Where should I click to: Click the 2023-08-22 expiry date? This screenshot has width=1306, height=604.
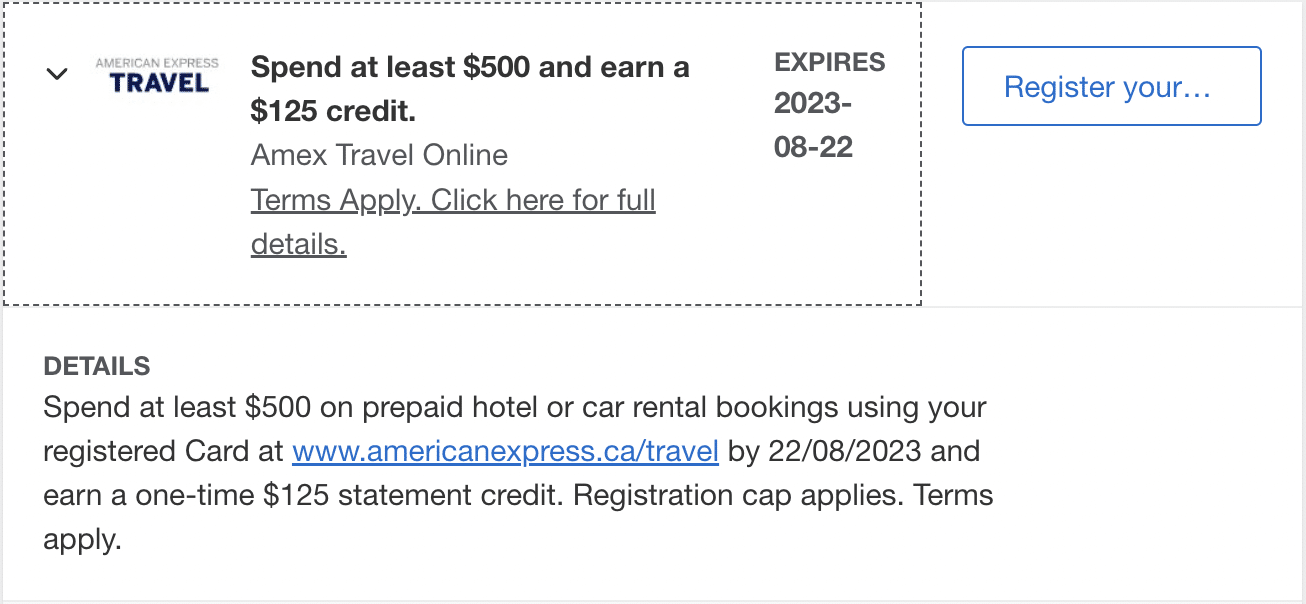813,125
